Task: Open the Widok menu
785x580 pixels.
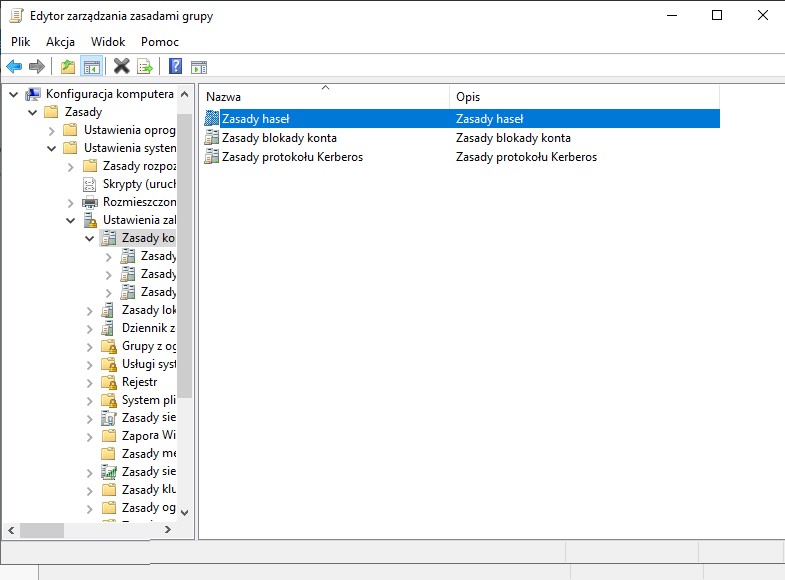Action: (x=108, y=42)
